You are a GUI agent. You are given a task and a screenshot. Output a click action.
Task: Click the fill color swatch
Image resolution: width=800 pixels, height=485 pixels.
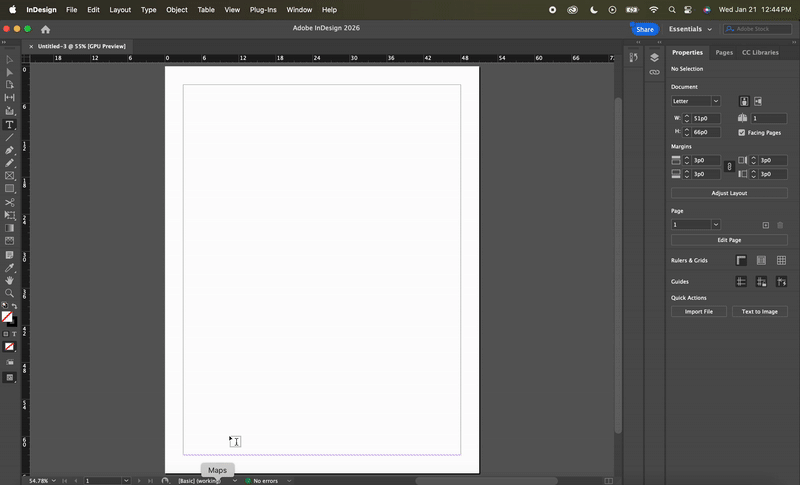(7, 317)
